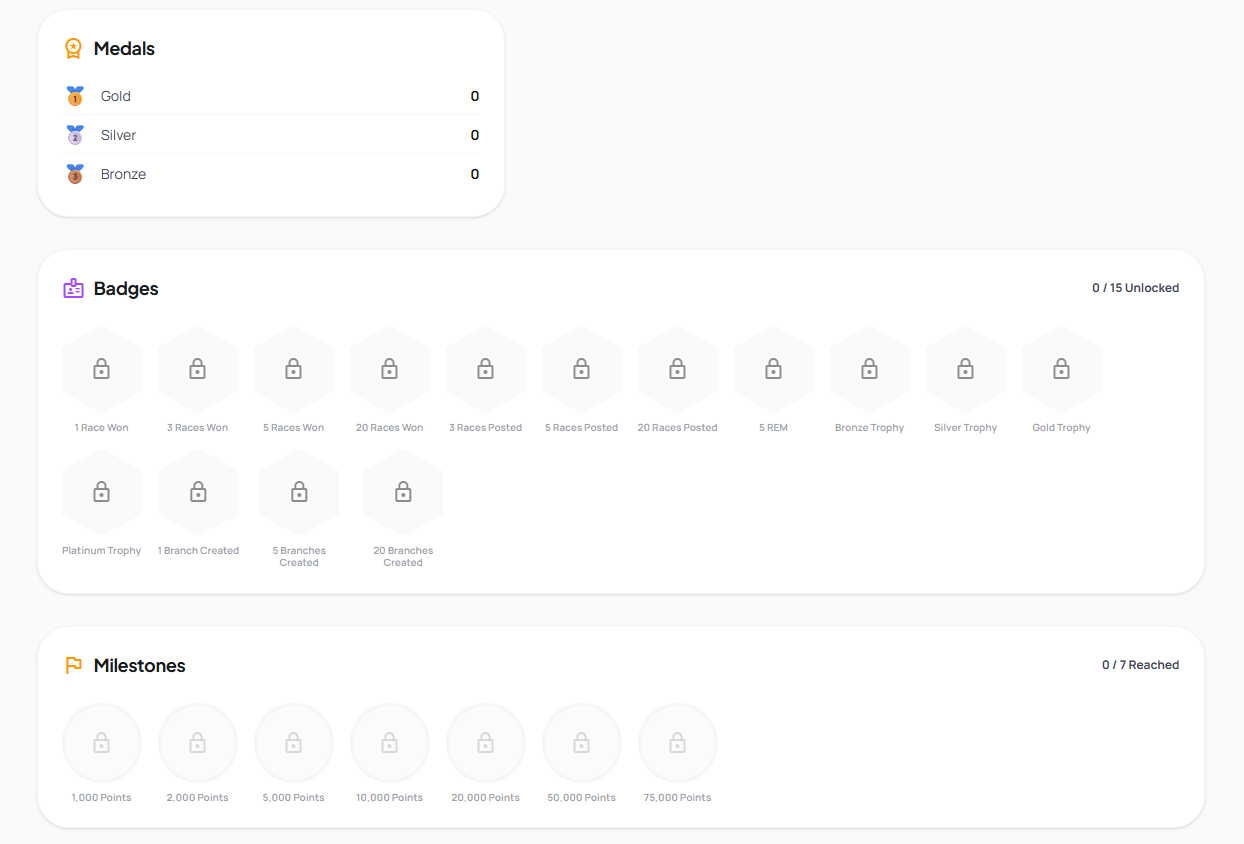
Task: Select the locked Platinum Trophy badge
Action: point(102,493)
